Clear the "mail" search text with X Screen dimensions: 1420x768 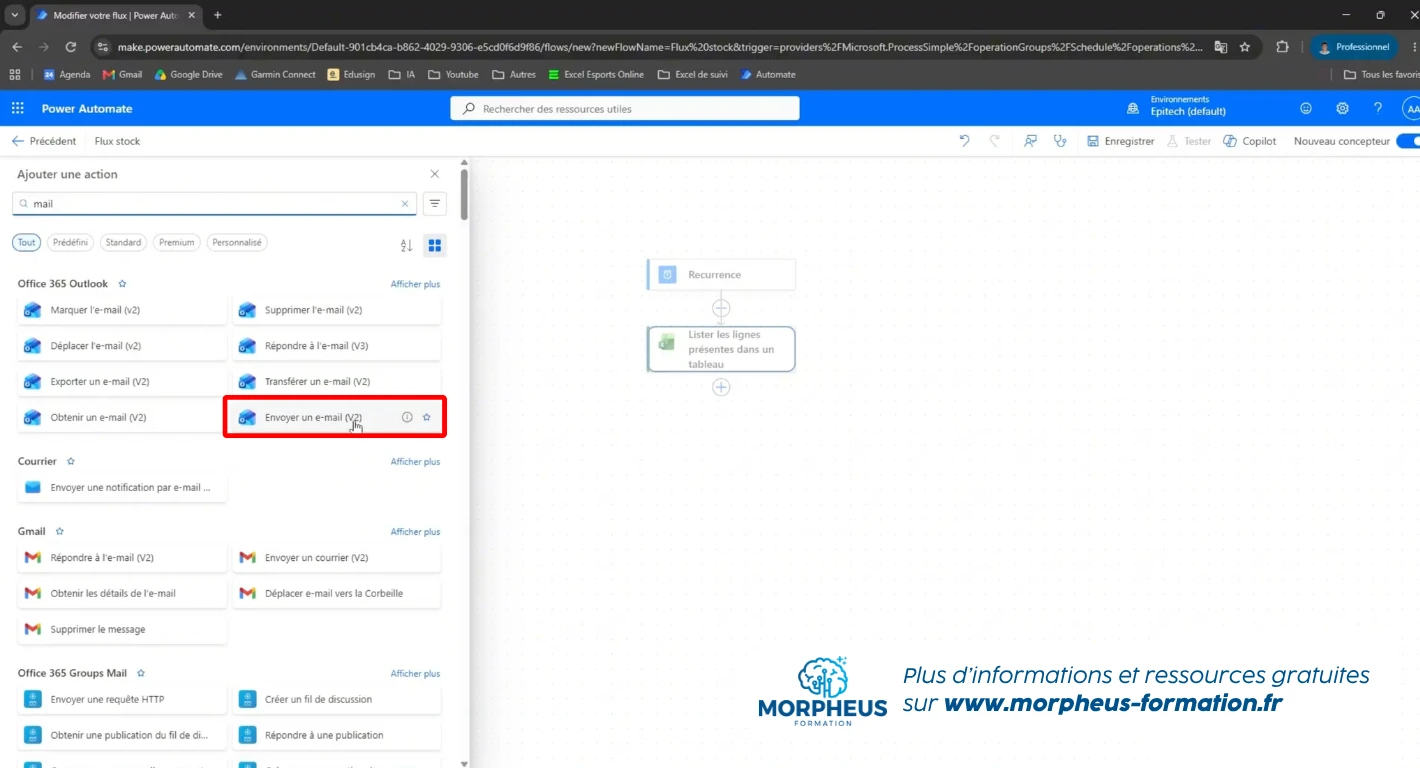(x=405, y=204)
